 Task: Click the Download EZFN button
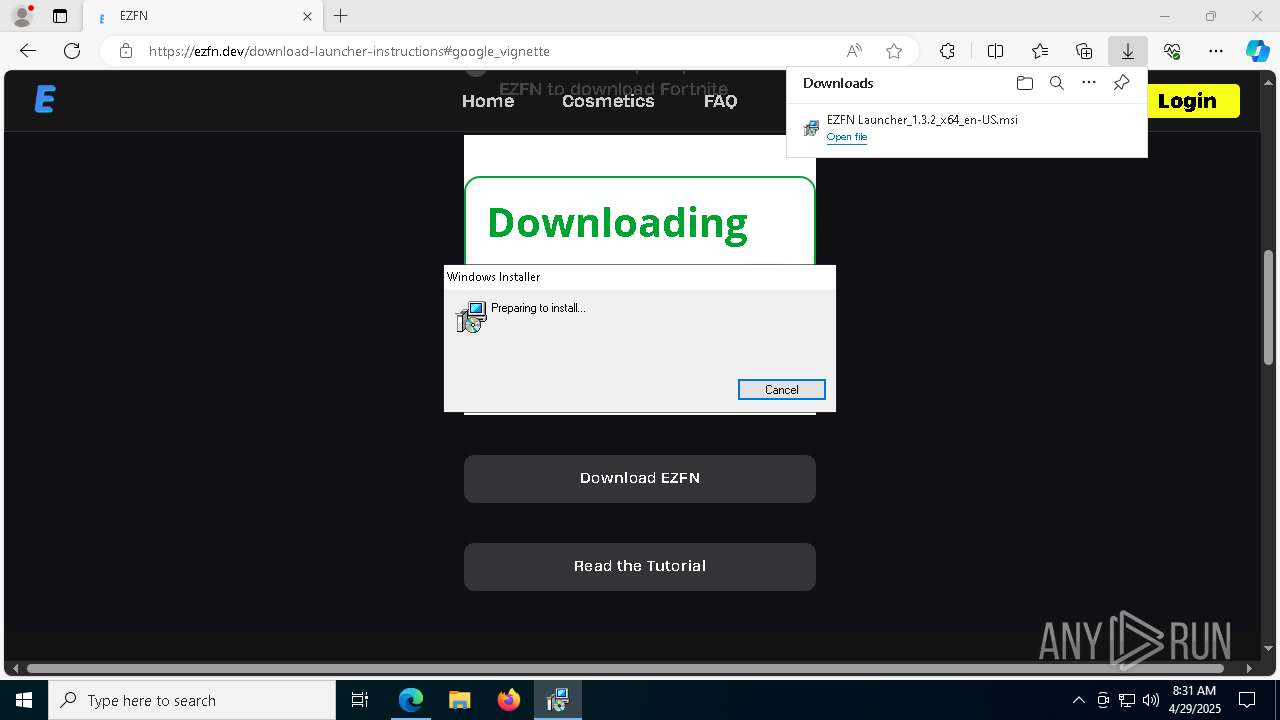click(640, 478)
